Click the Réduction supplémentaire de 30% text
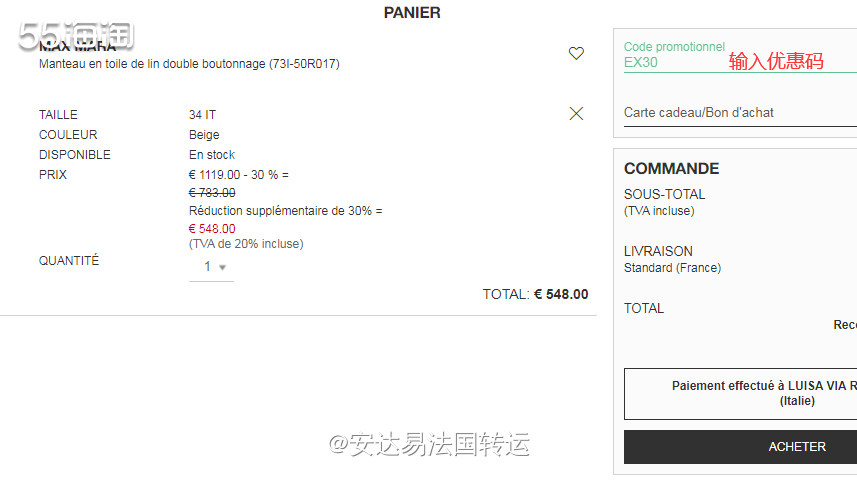Viewport: 857px width, 482px height. 285,211
